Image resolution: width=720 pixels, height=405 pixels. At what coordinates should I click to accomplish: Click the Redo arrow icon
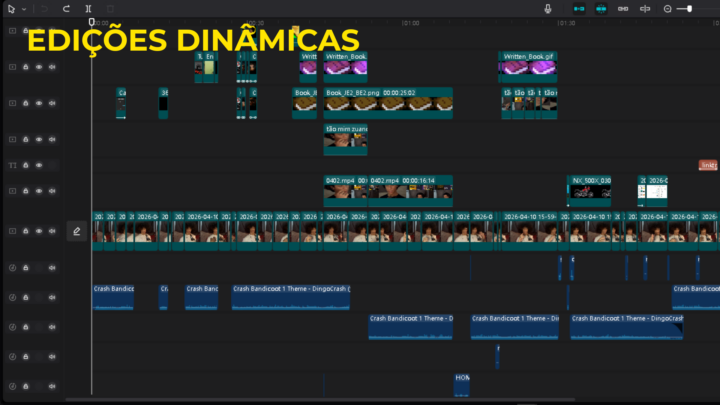(66, 8)
